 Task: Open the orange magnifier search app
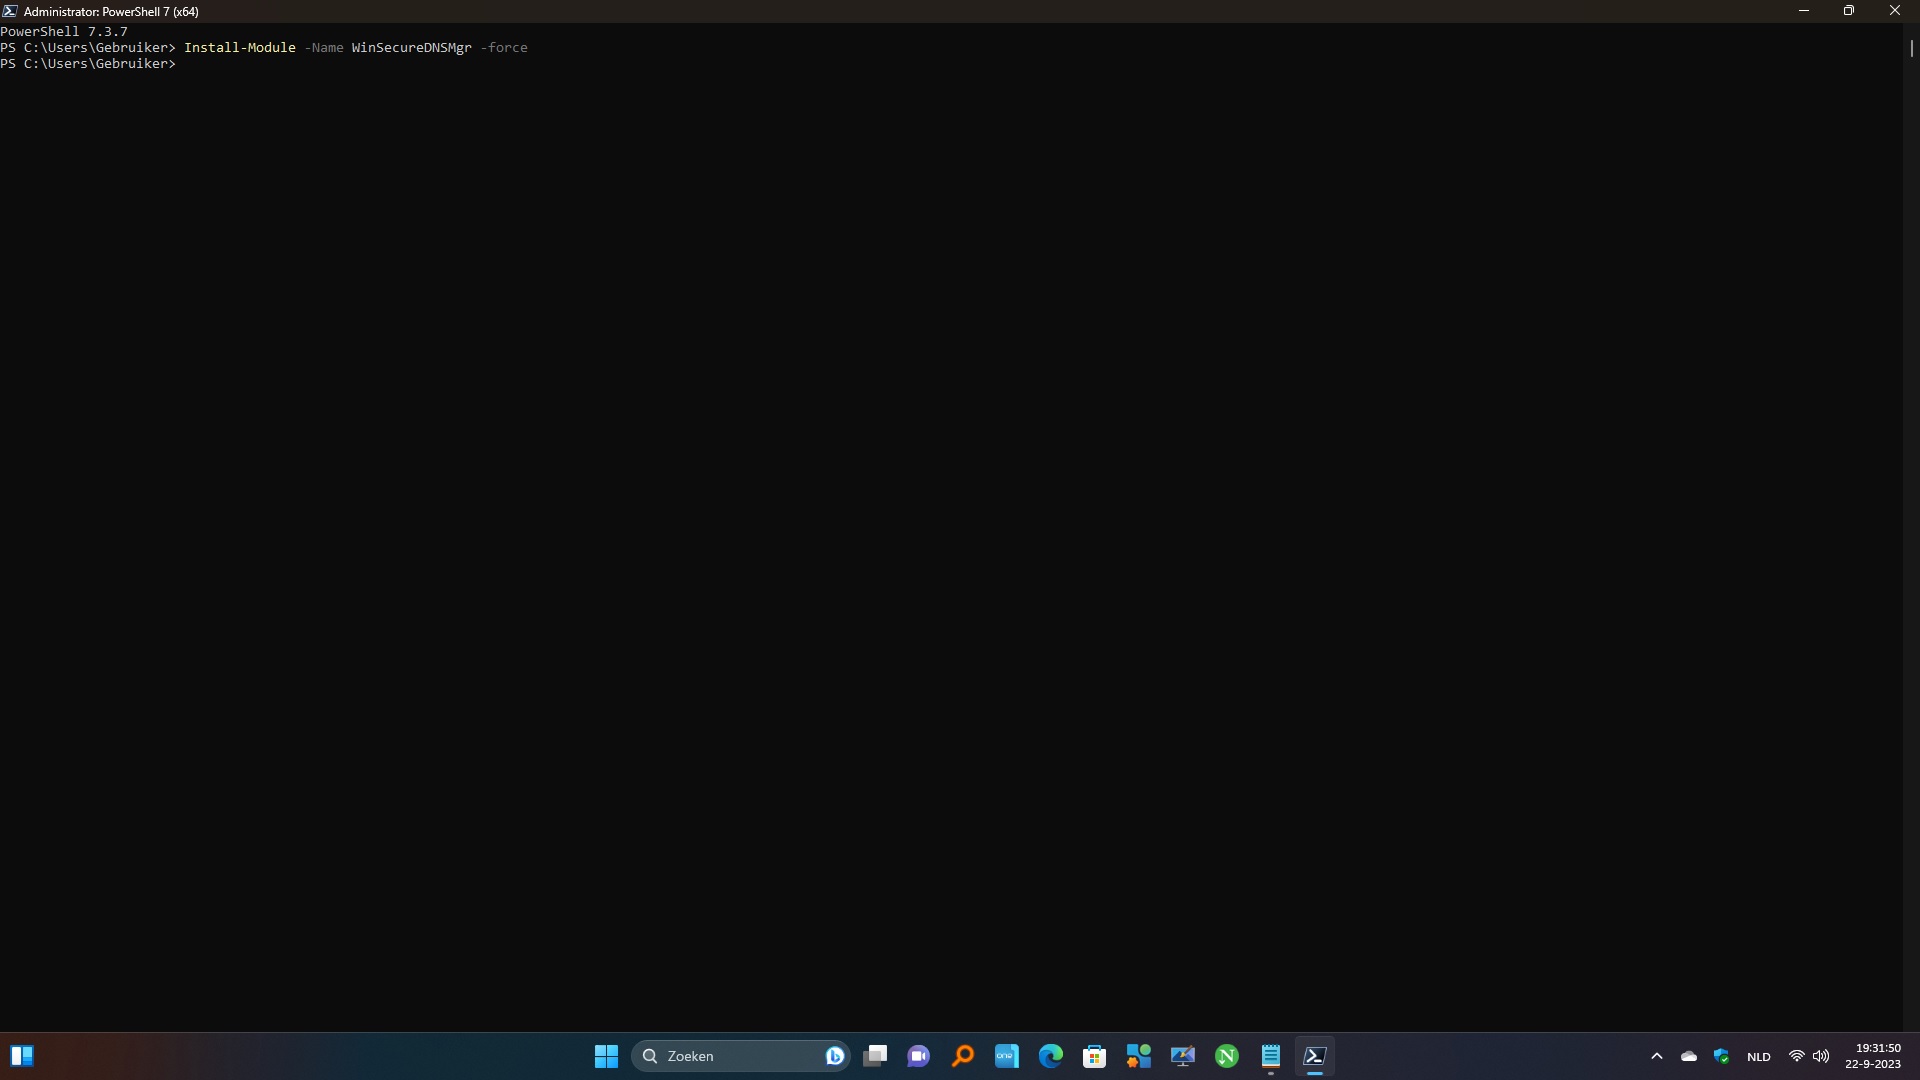point(963,1056)
